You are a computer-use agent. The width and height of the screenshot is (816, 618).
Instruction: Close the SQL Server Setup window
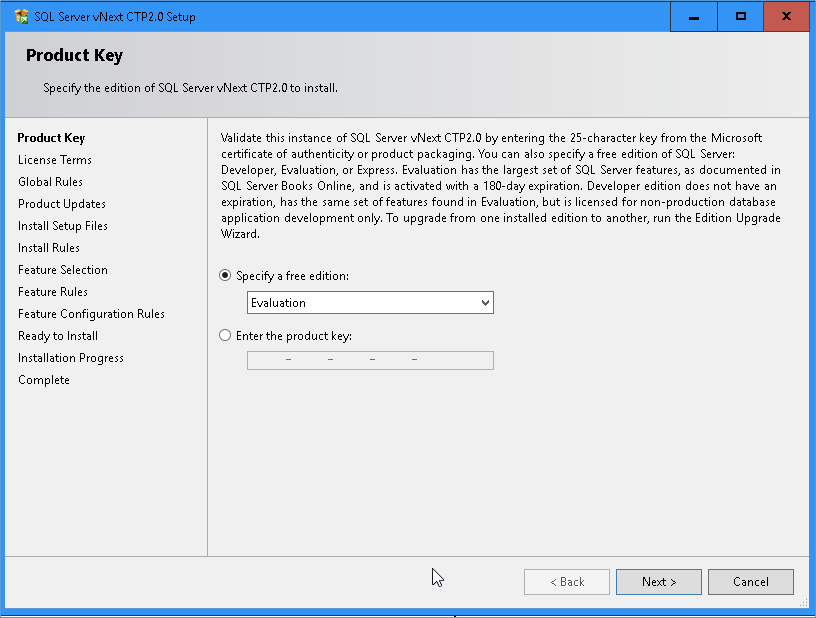tap(786, 17)
